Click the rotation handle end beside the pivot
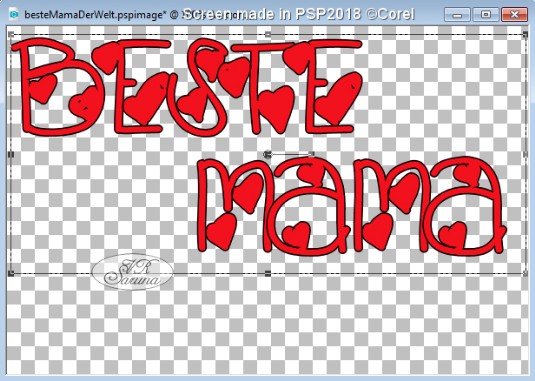 coord(311,154)
